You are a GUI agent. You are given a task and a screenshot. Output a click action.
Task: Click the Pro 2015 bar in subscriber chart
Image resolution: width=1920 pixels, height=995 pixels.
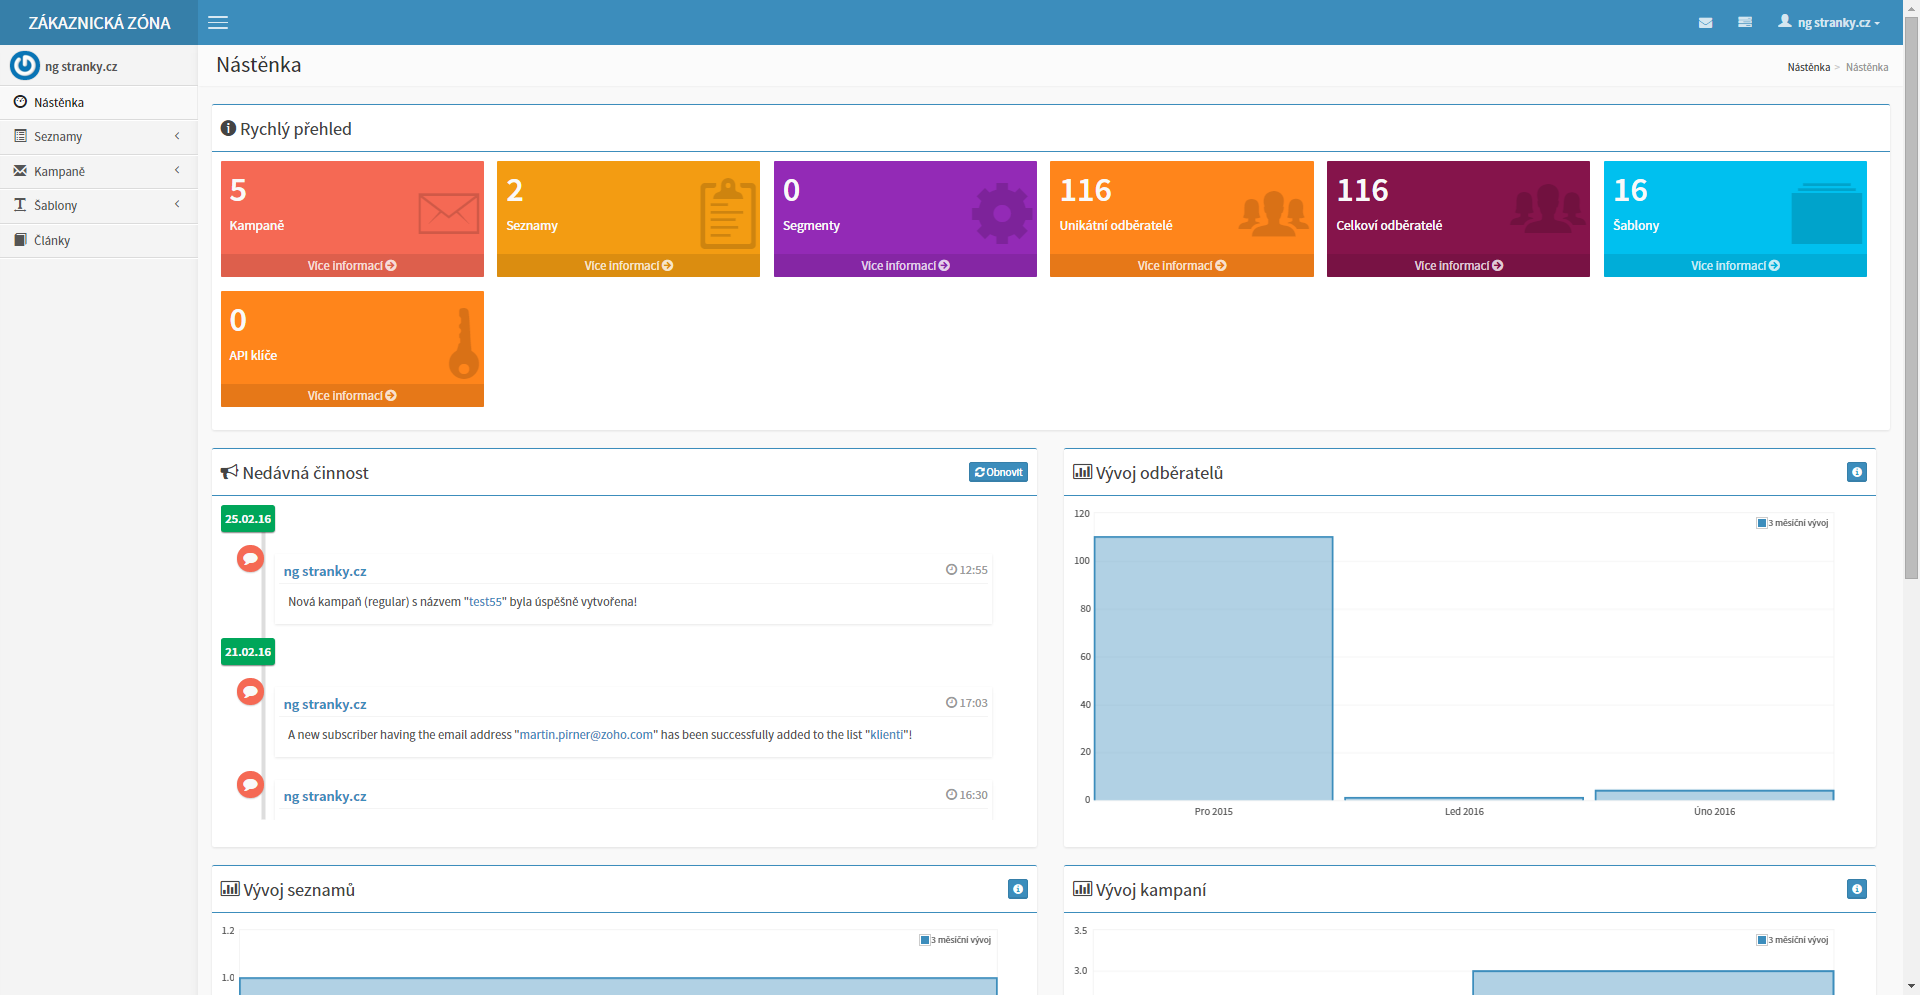(1214, 668)
